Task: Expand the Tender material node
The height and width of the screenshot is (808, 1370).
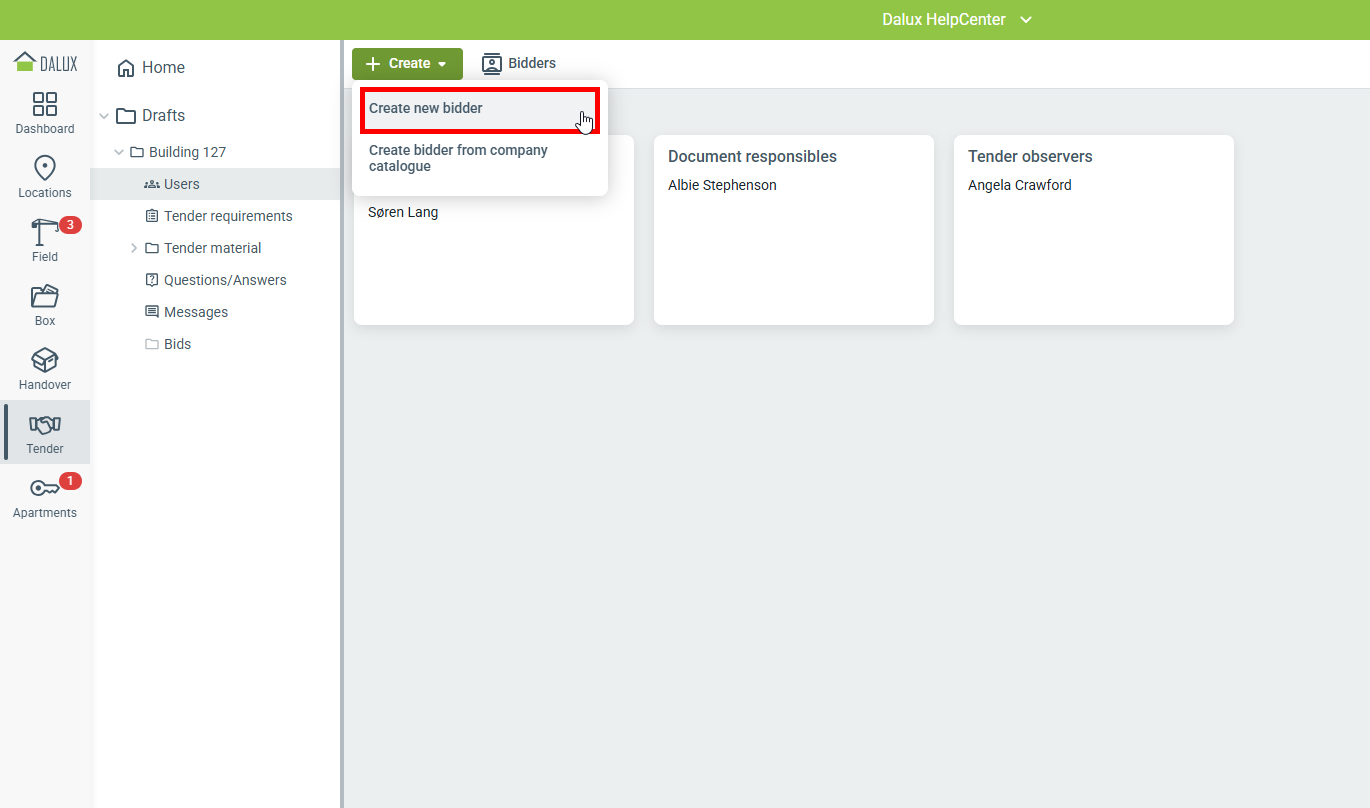Action: click(x=134, y=248)
